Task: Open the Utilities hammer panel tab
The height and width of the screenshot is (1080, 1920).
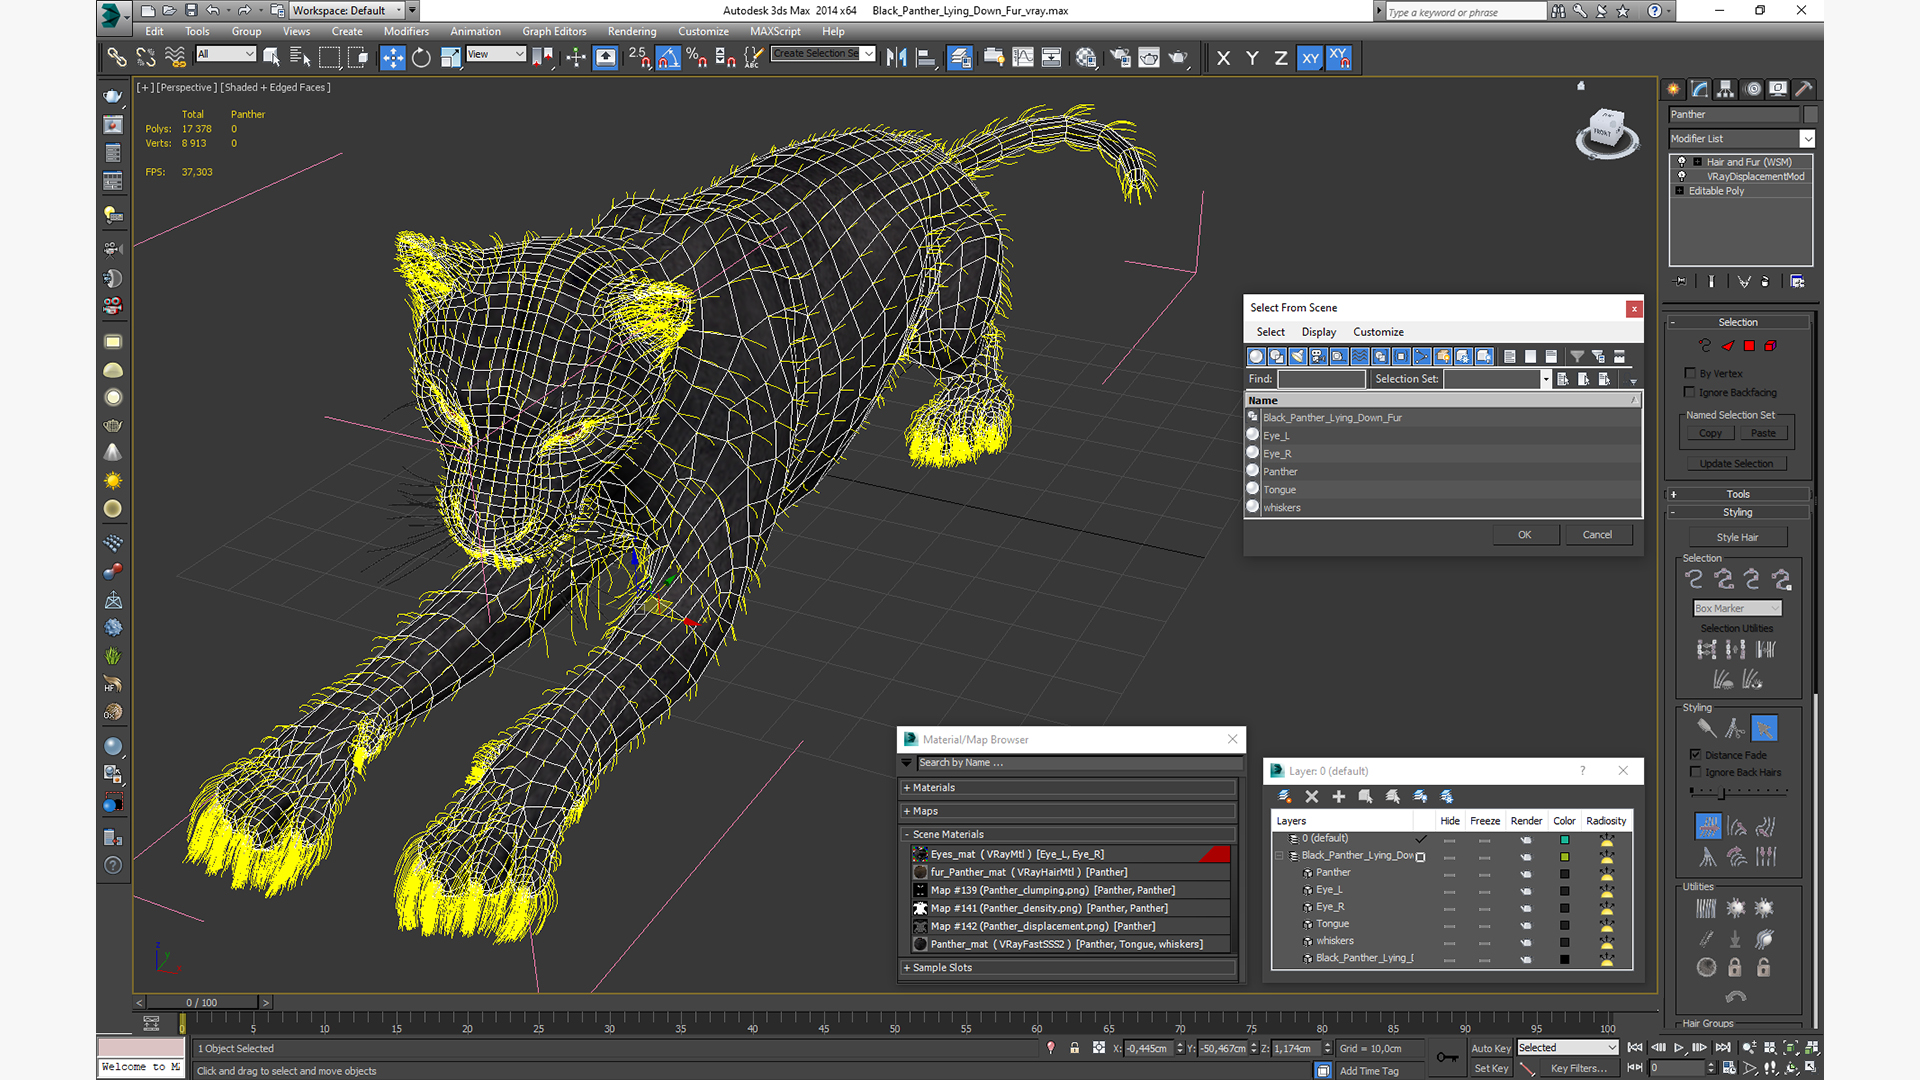Action: pyautogui.click(x=1803, y=89)
